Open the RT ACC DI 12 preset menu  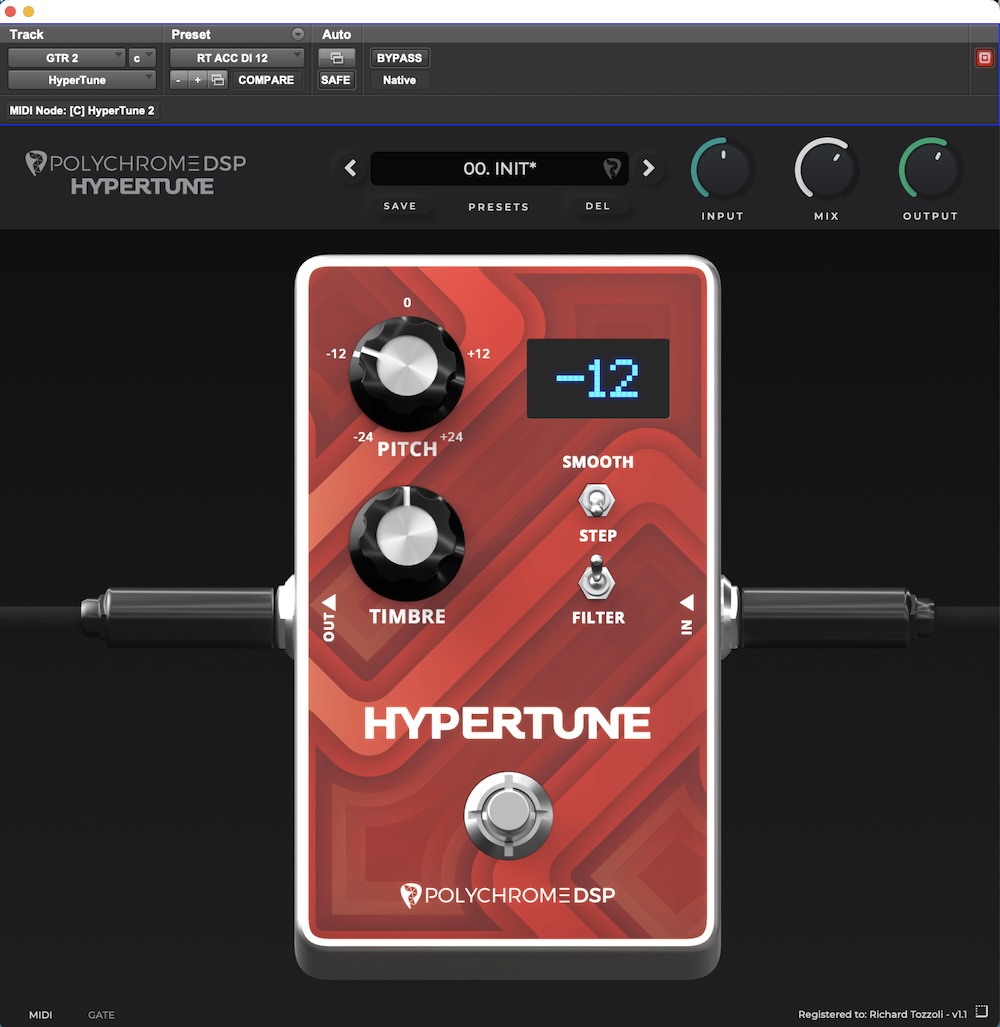coord(236,57)
